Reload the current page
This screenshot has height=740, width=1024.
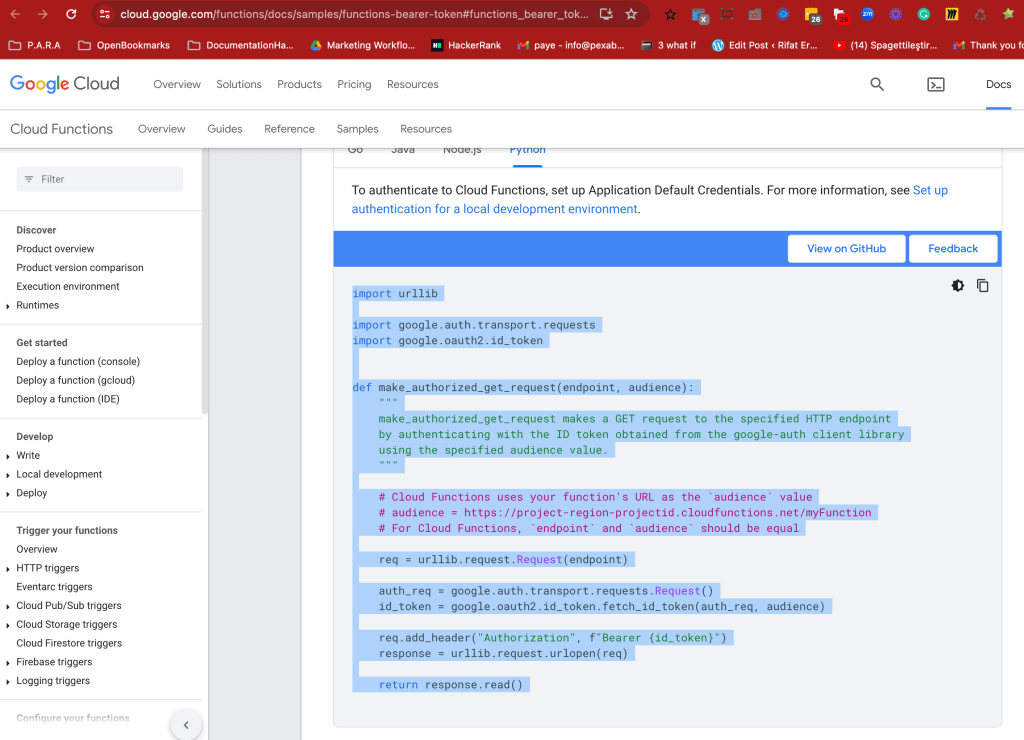click(x=71, y=14)
